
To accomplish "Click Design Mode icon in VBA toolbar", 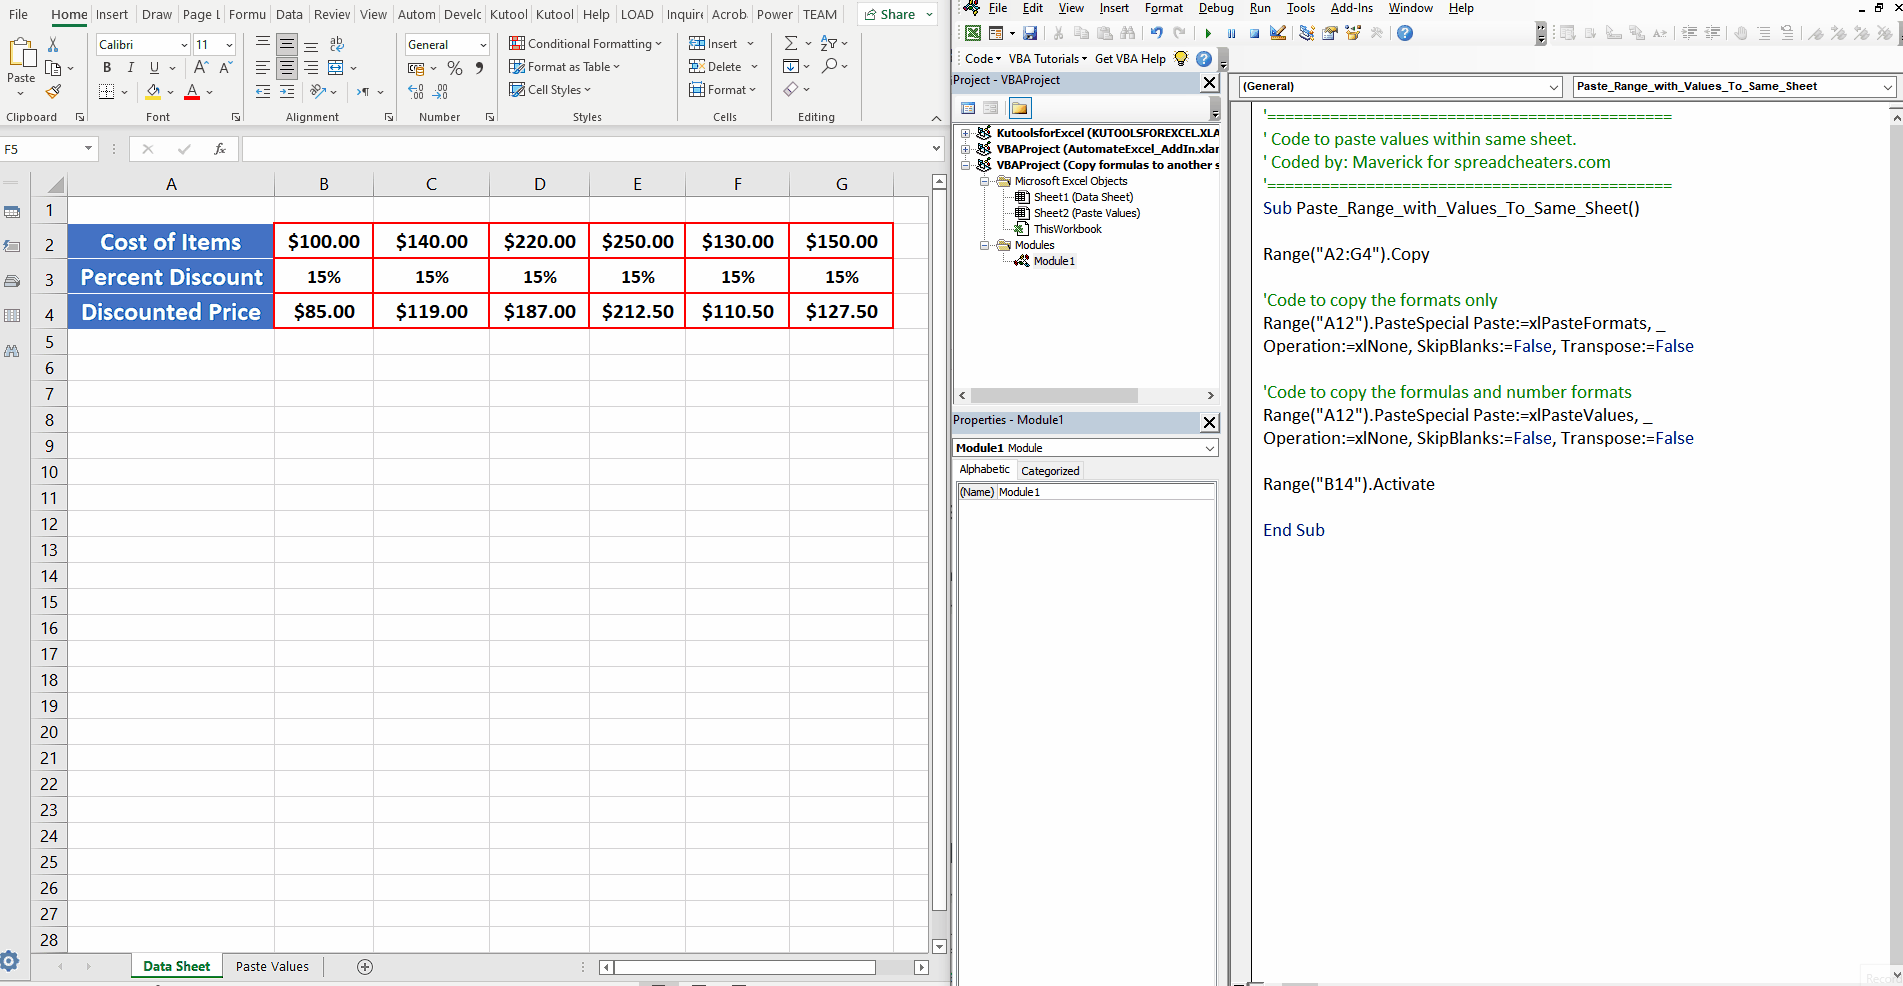I will [1278, 33].
